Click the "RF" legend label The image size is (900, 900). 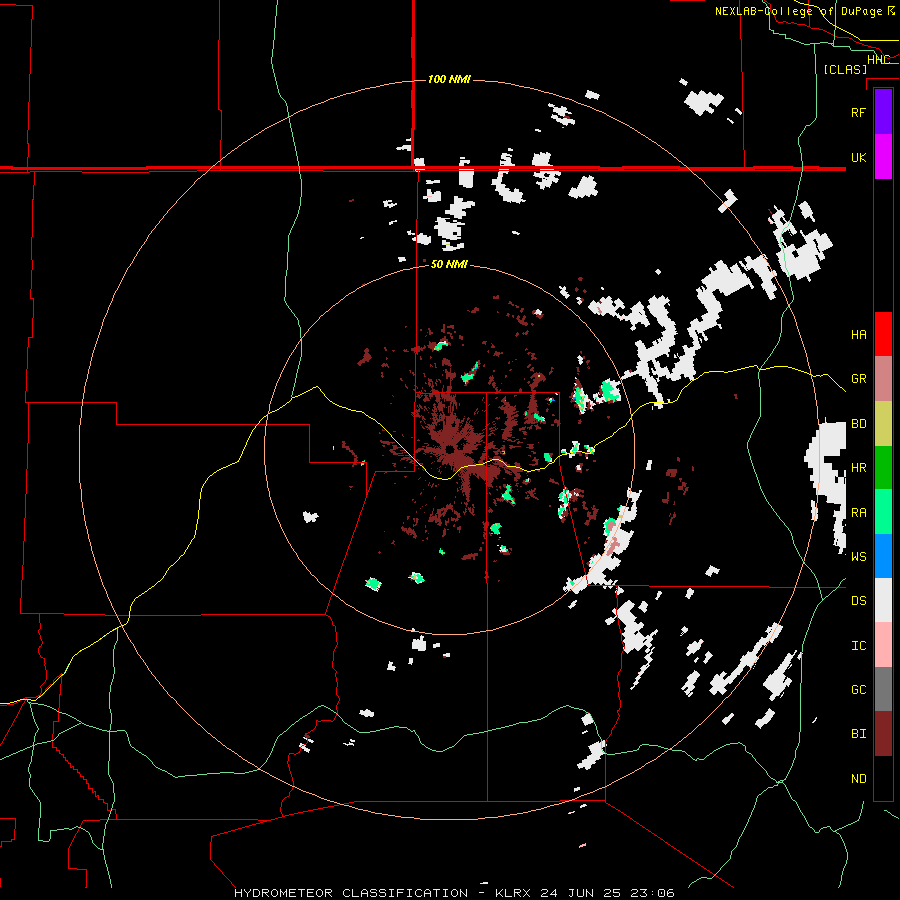tap(858, 112)
